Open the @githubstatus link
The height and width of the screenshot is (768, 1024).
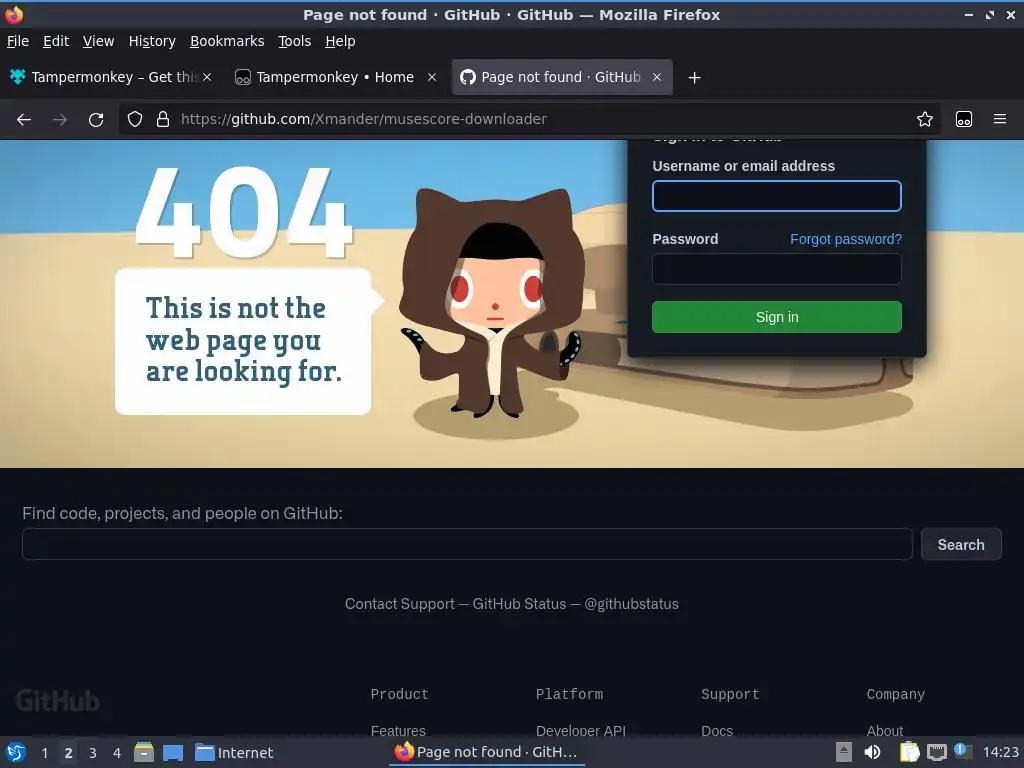[x=631, y=604]
